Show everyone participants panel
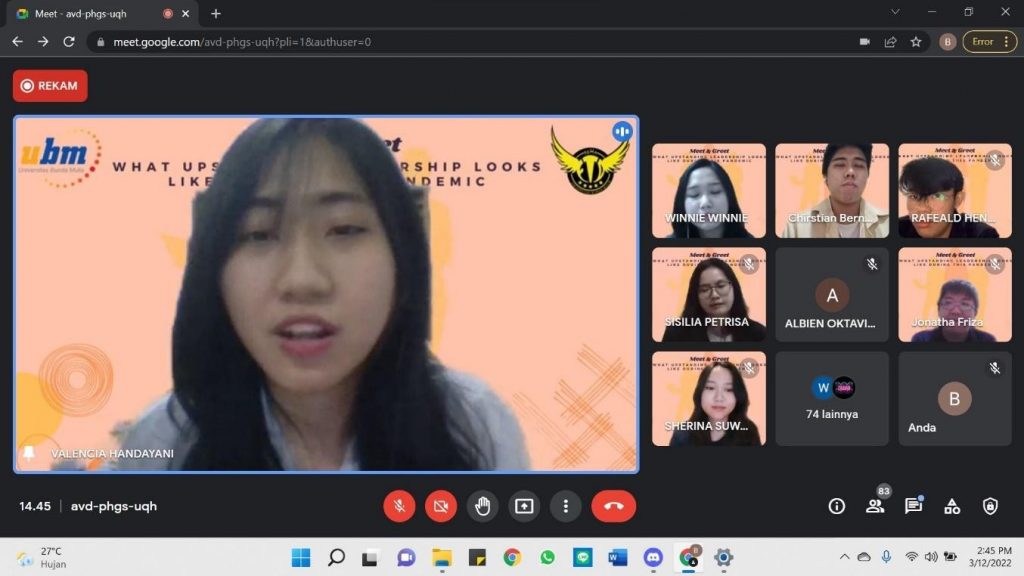This screenshot has height=576, width=1024. [875, 506]
